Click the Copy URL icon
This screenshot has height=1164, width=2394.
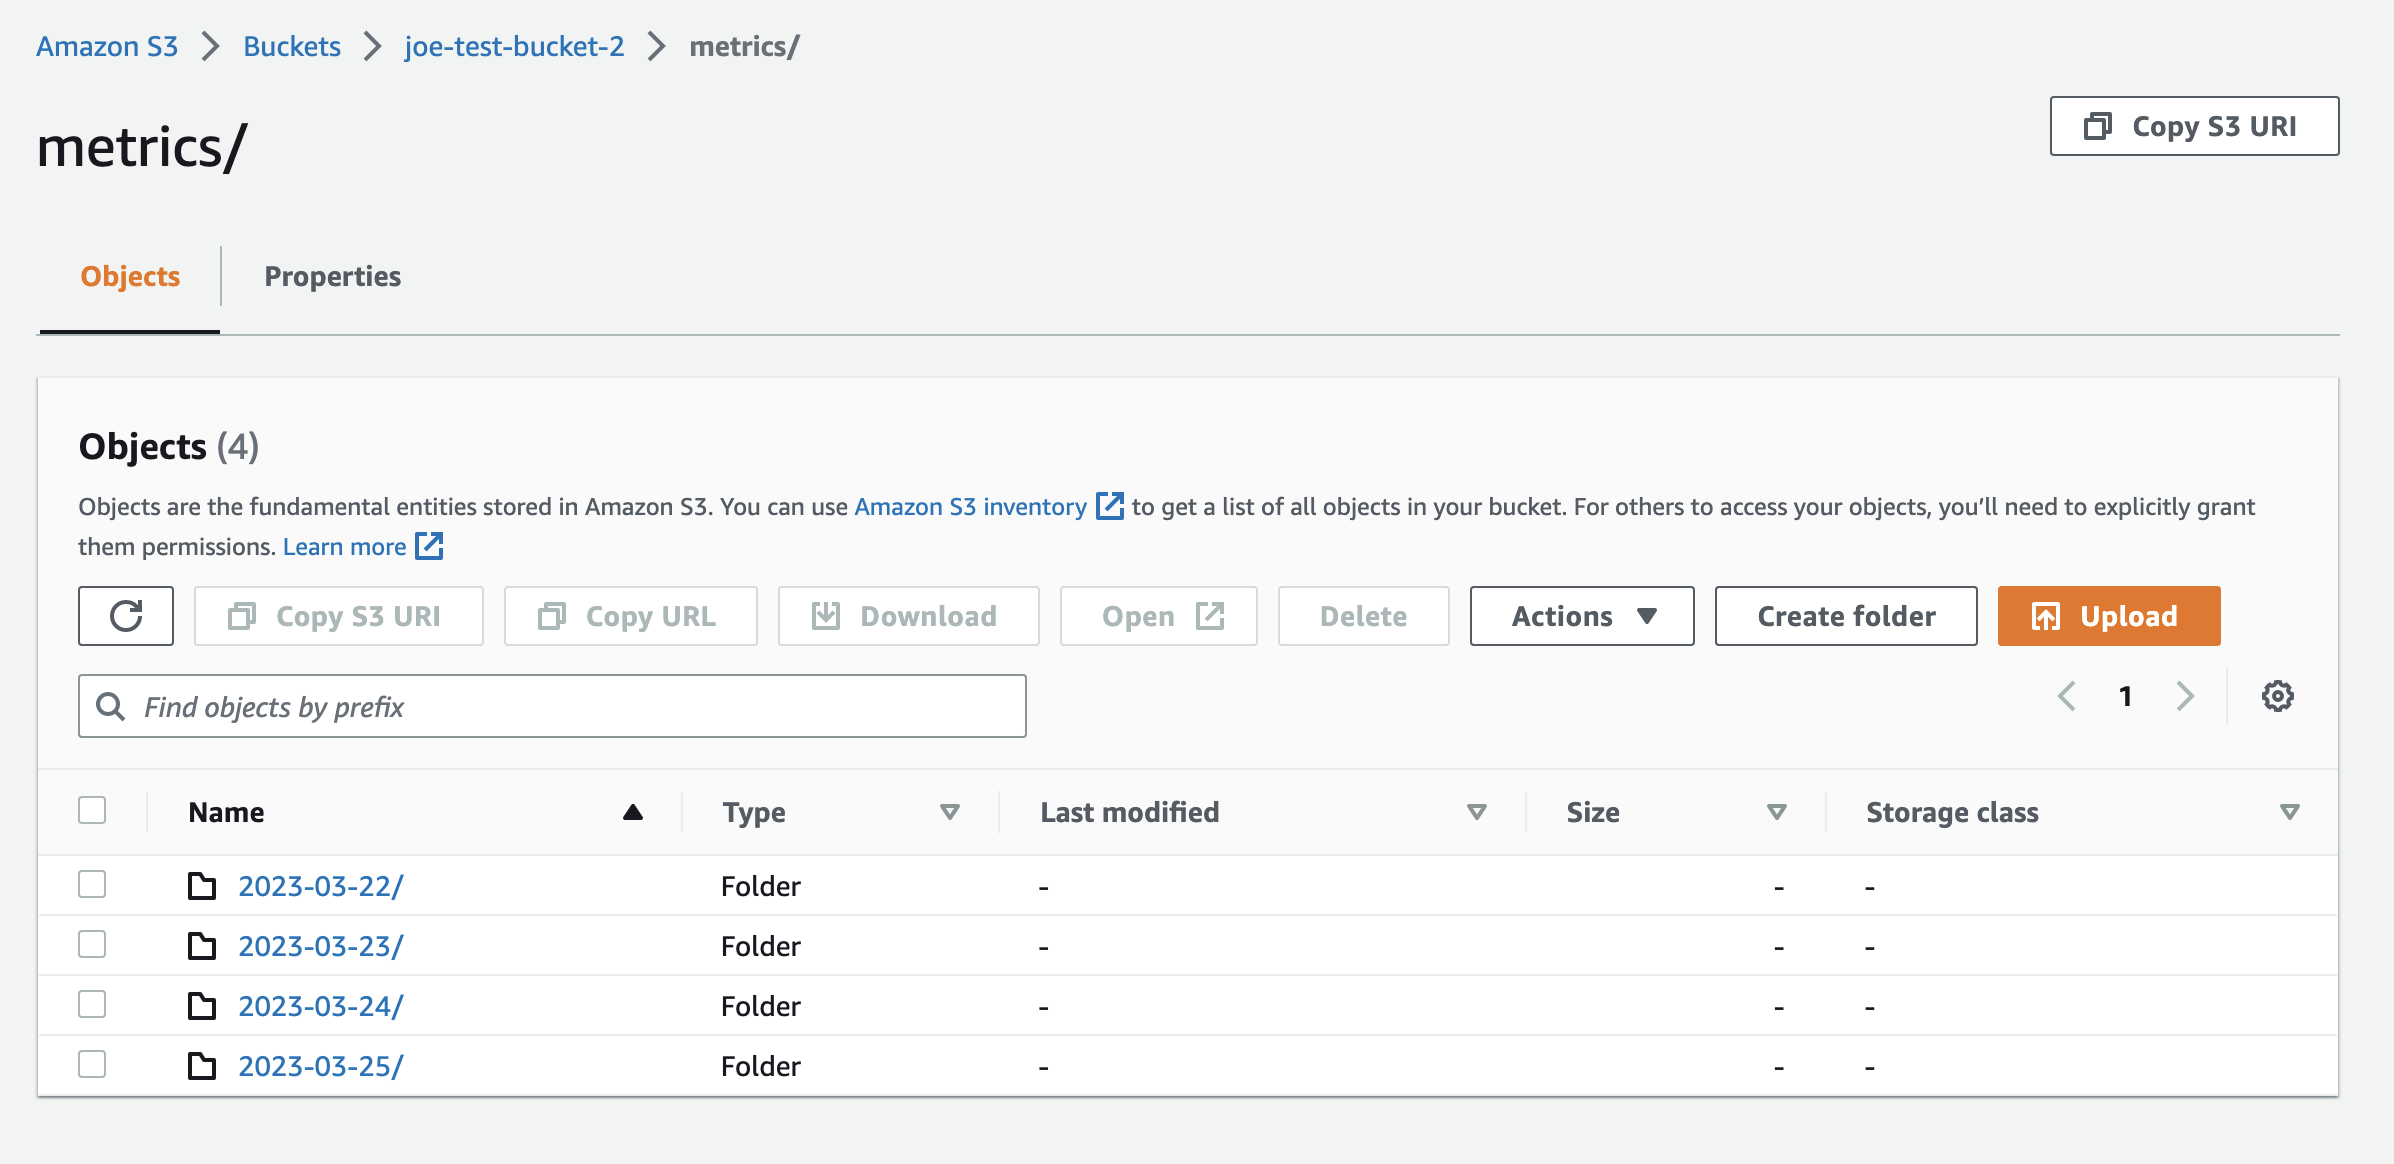pos(552,616)
